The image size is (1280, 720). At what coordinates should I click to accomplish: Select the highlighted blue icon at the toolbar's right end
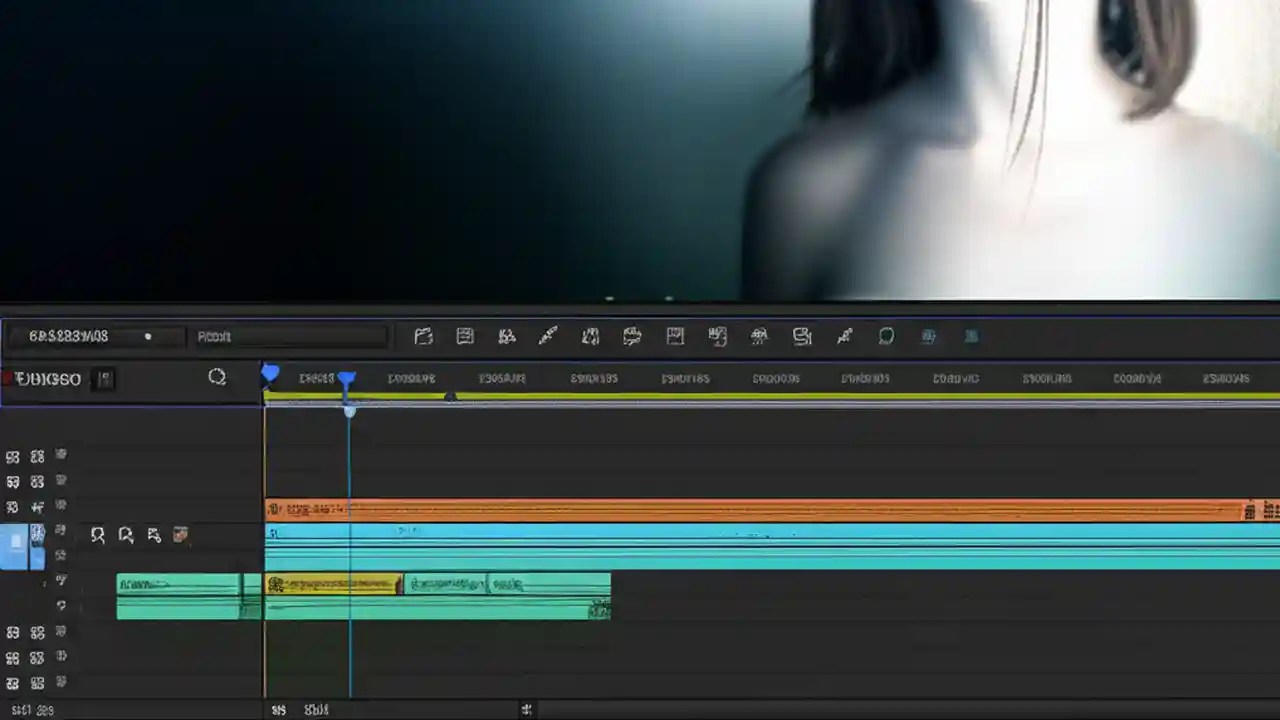[970, 336]
